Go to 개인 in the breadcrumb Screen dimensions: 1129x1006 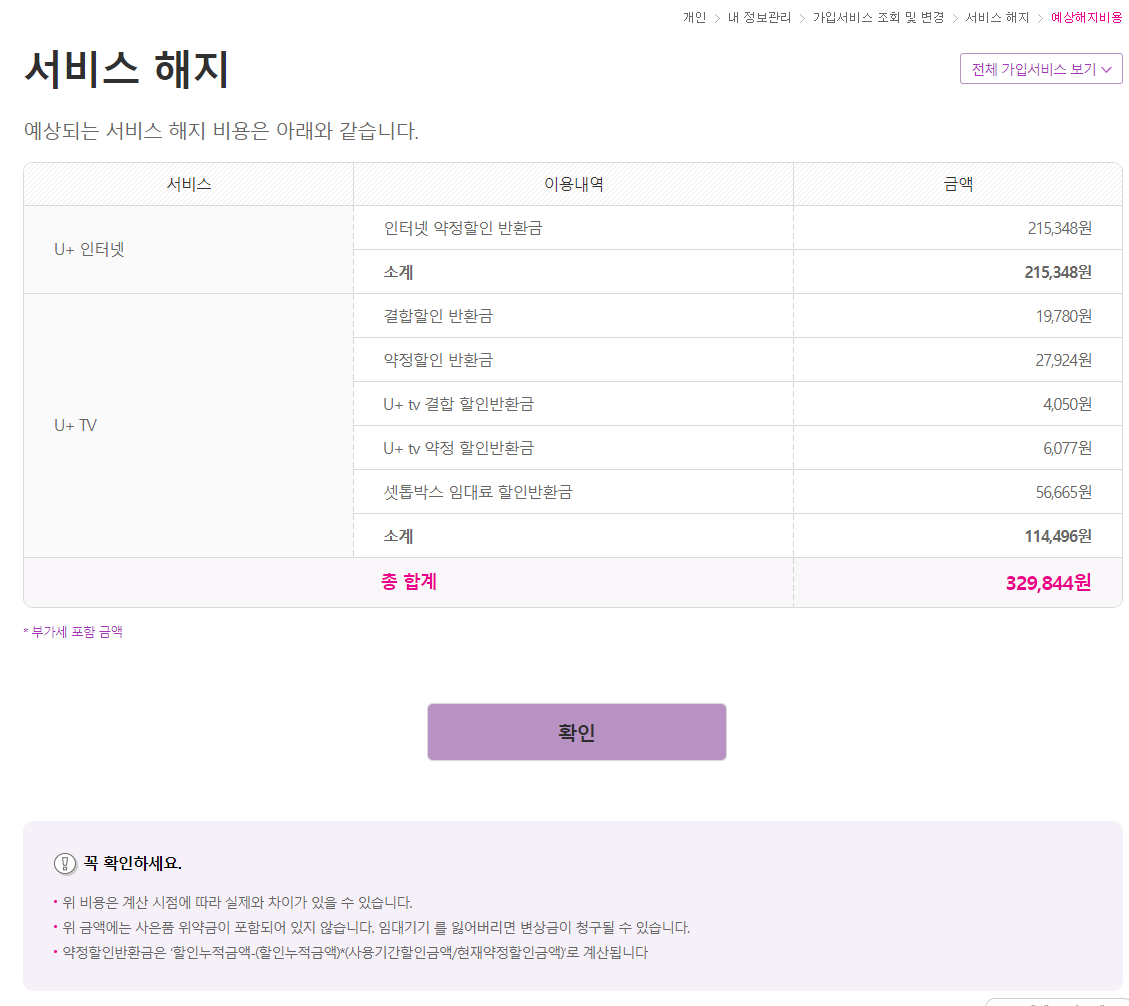[694, 17]
